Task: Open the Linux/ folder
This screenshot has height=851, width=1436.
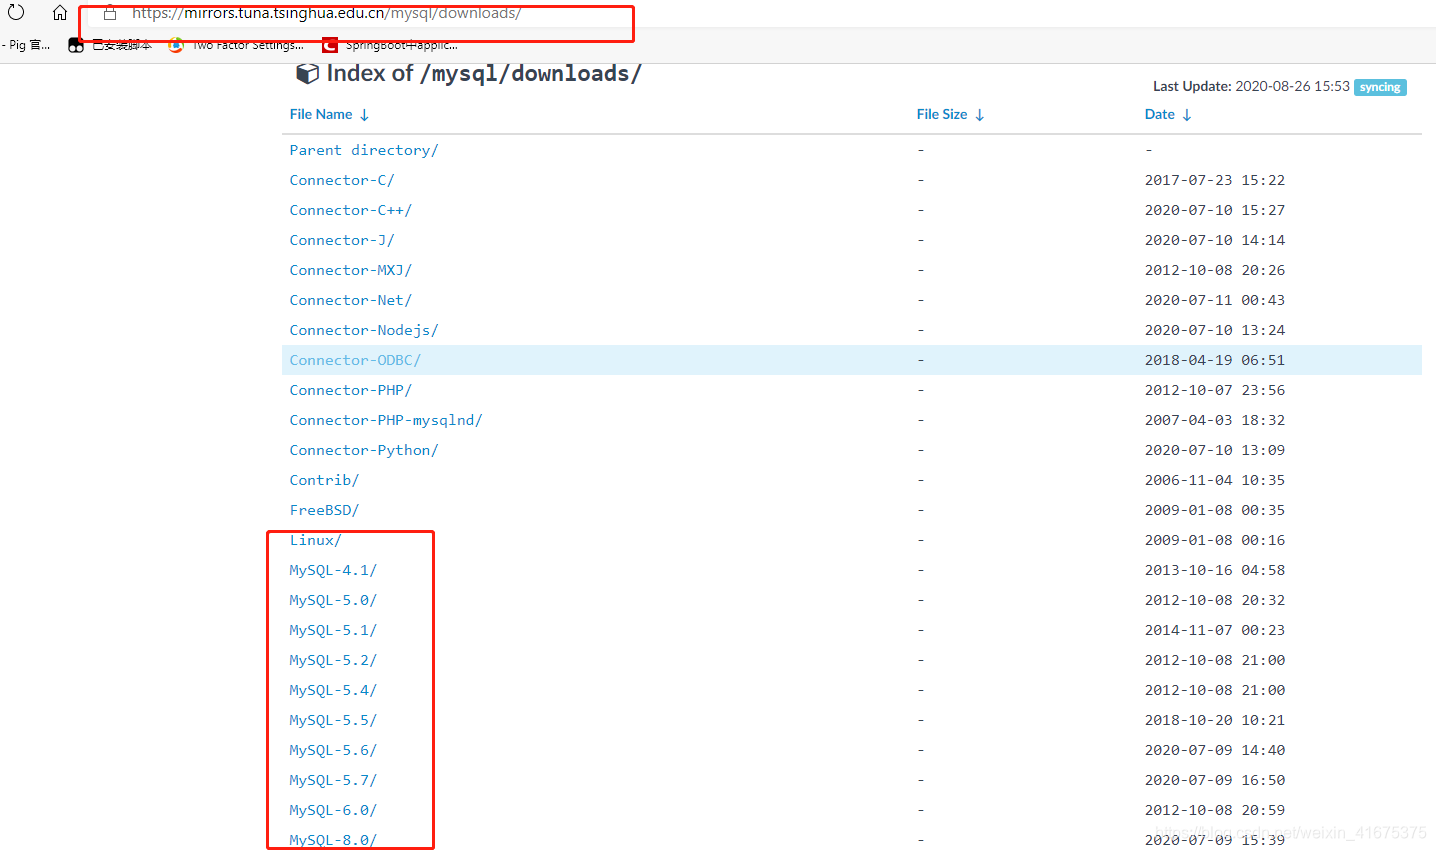Action: [316, 540]
